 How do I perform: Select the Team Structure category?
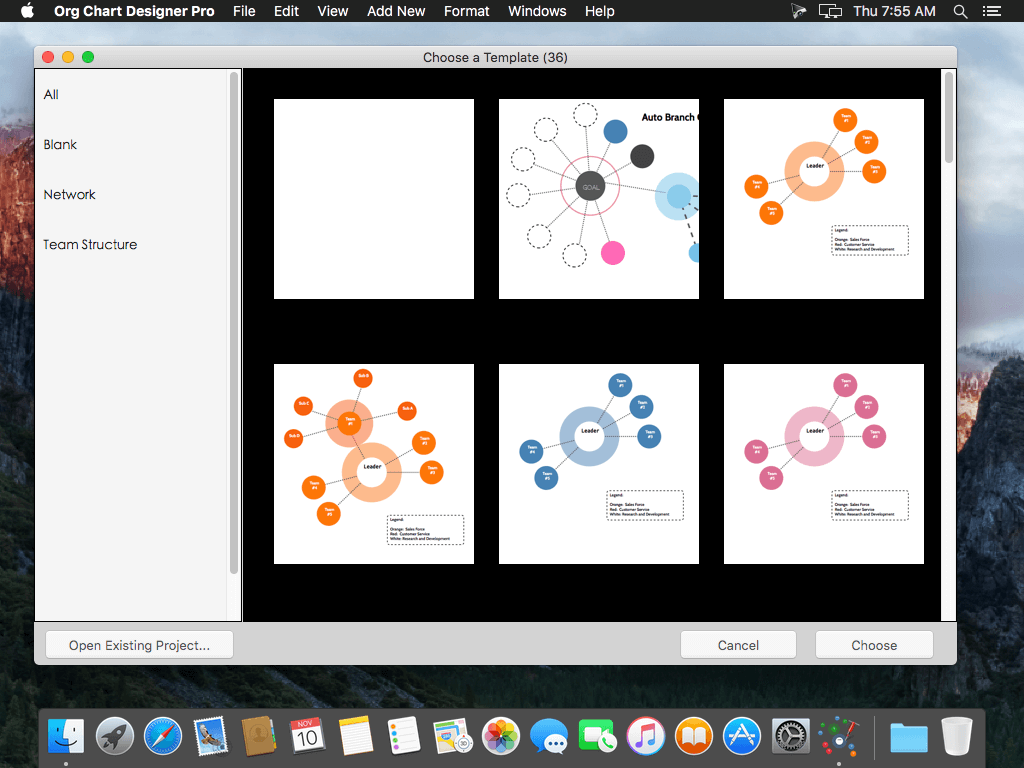coord(90,245)
